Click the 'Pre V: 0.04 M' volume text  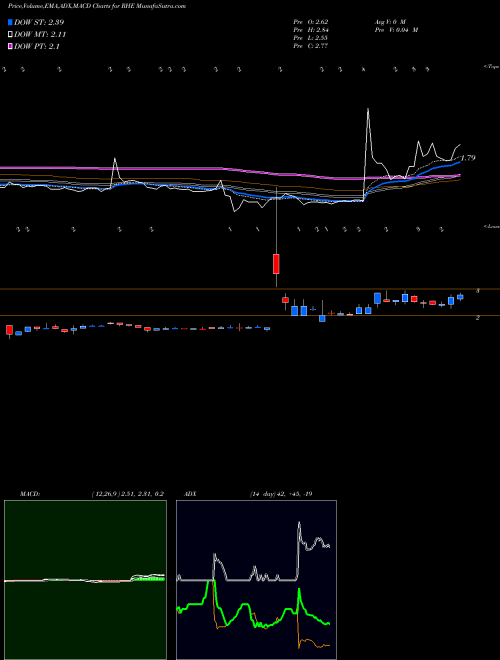[x=395, y=30]
